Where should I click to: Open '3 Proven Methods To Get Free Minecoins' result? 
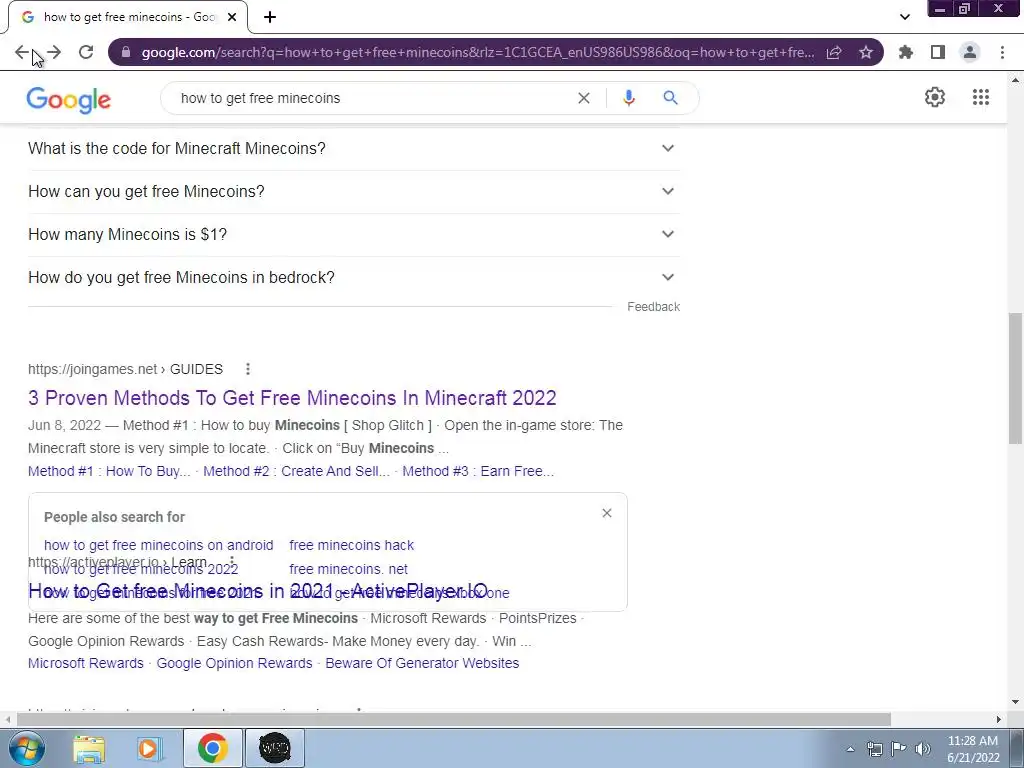pyautogui.click(x=292, y=398)
